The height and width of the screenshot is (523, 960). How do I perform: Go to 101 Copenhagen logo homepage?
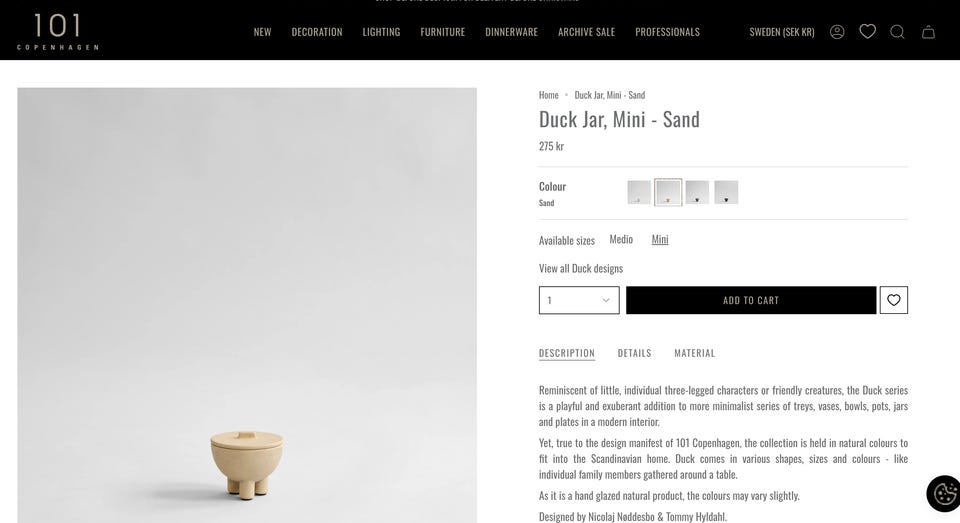point(58,31)
